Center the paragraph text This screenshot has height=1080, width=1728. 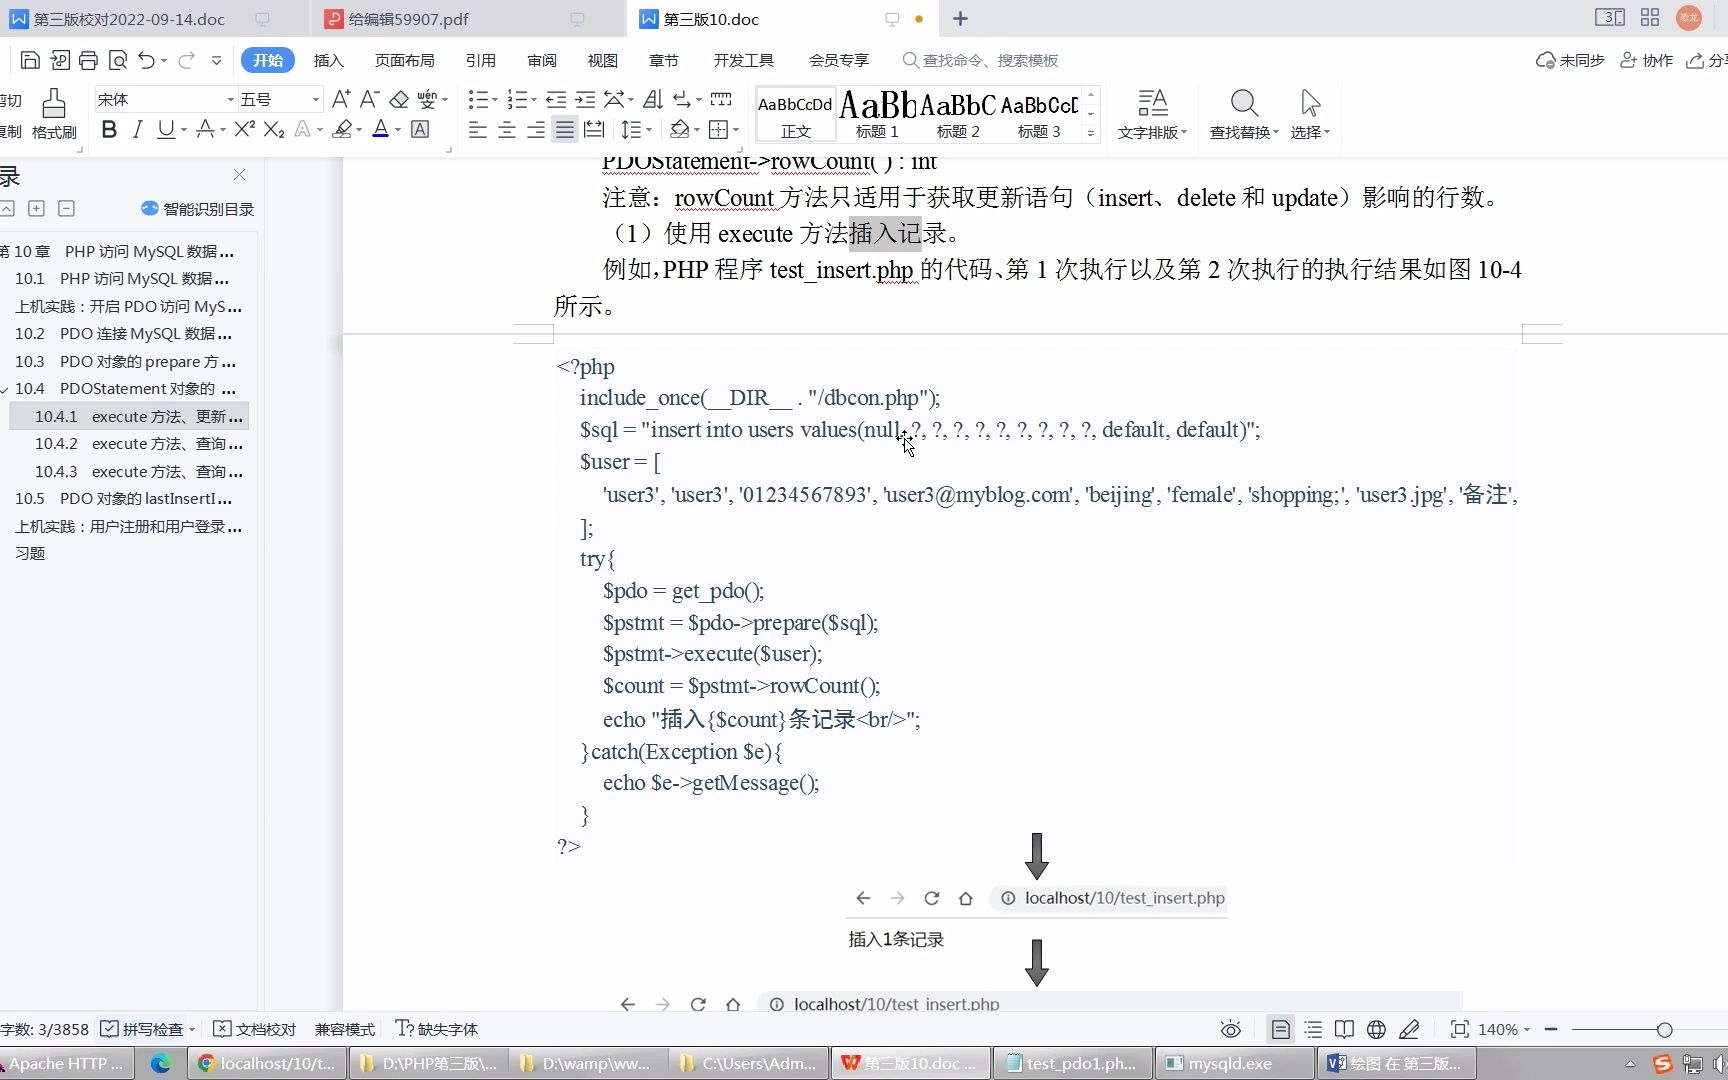click(507, 129)
